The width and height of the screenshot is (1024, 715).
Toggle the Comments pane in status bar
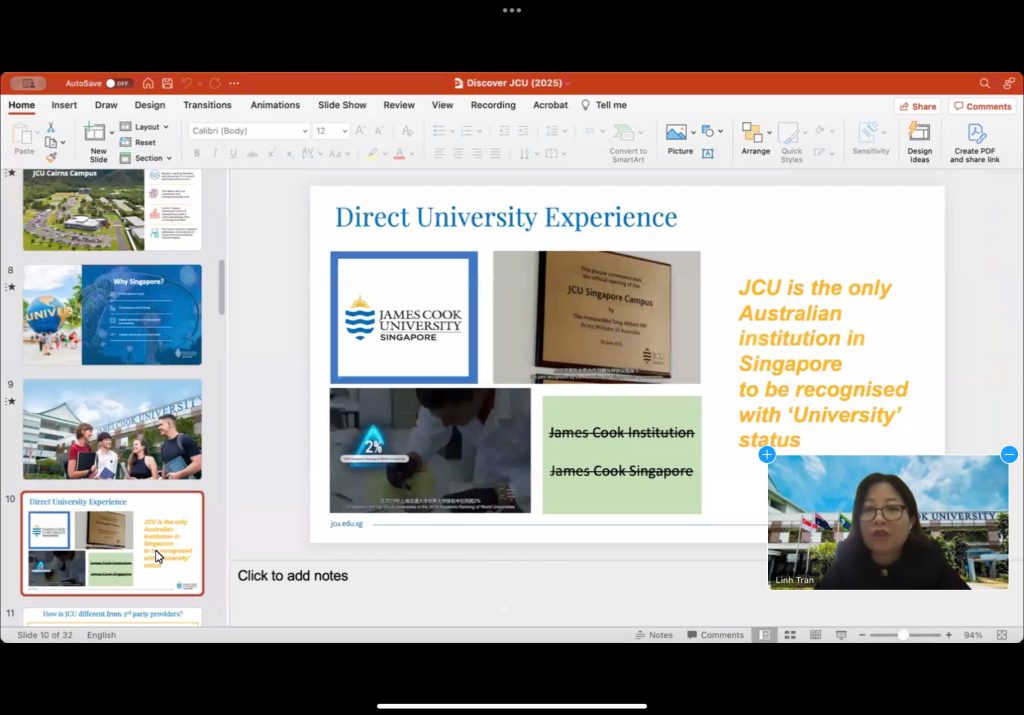[715, 635]
